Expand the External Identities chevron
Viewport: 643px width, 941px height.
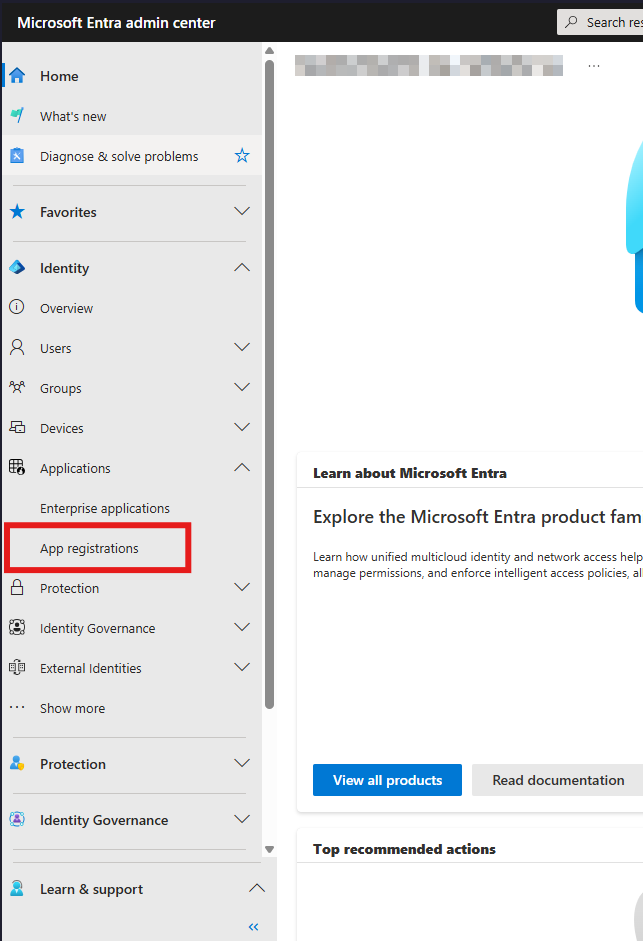[x=242, y=667]
